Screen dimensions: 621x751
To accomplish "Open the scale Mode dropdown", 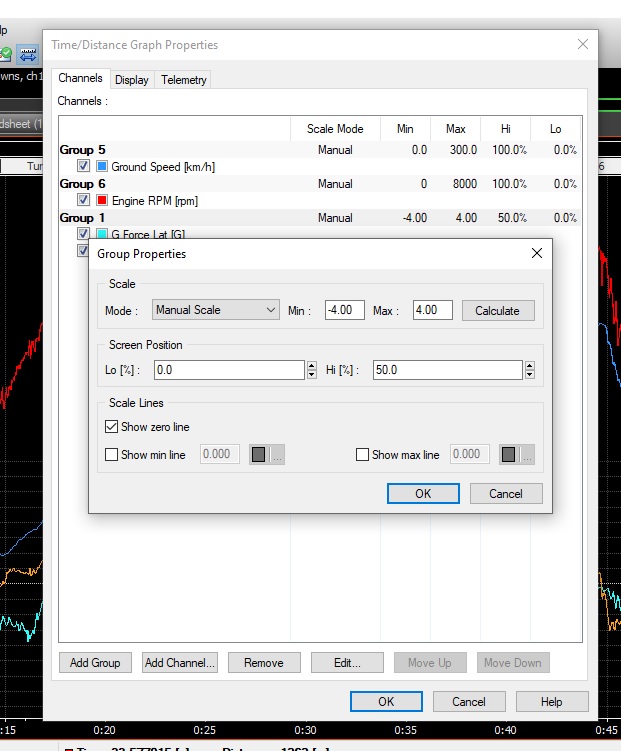I will tap(216, 310).
